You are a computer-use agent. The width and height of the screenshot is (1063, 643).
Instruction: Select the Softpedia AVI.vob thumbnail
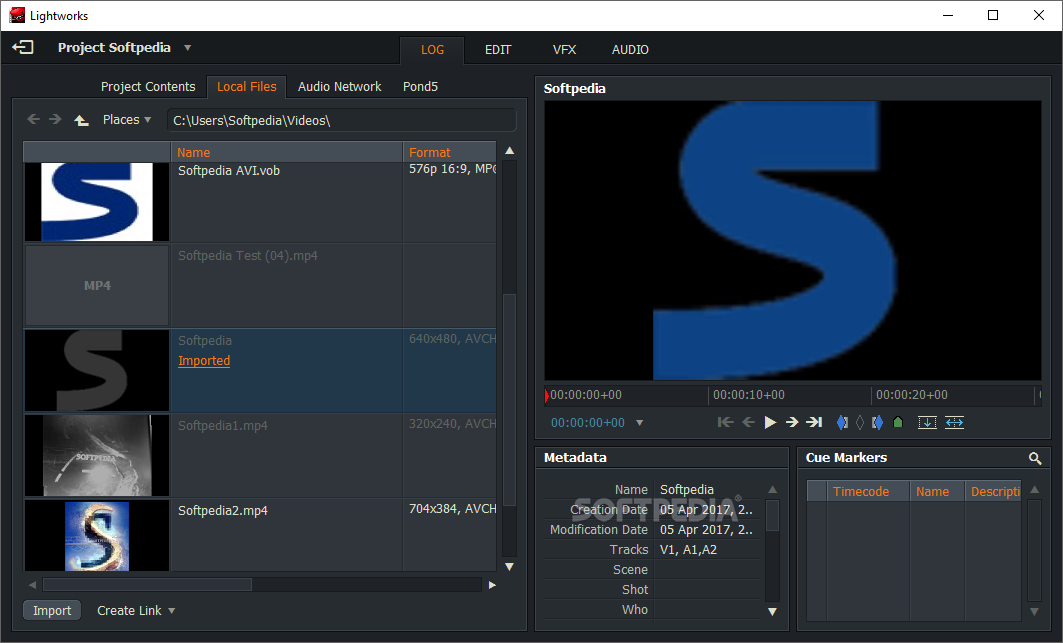(97, 201)
